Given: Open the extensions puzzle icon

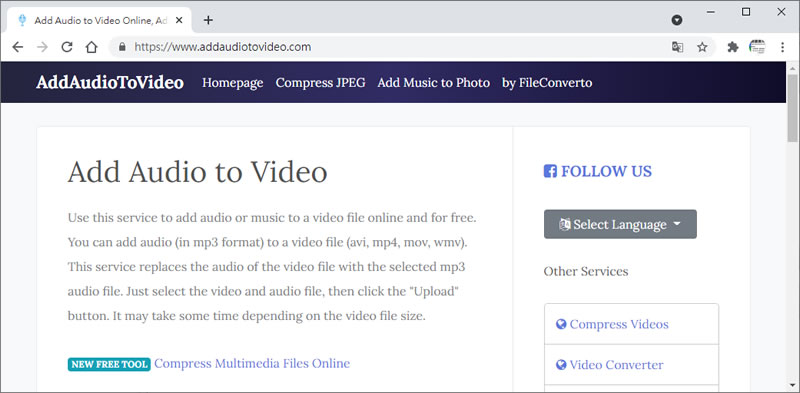Looking at the screenshot, I should 733,47.
